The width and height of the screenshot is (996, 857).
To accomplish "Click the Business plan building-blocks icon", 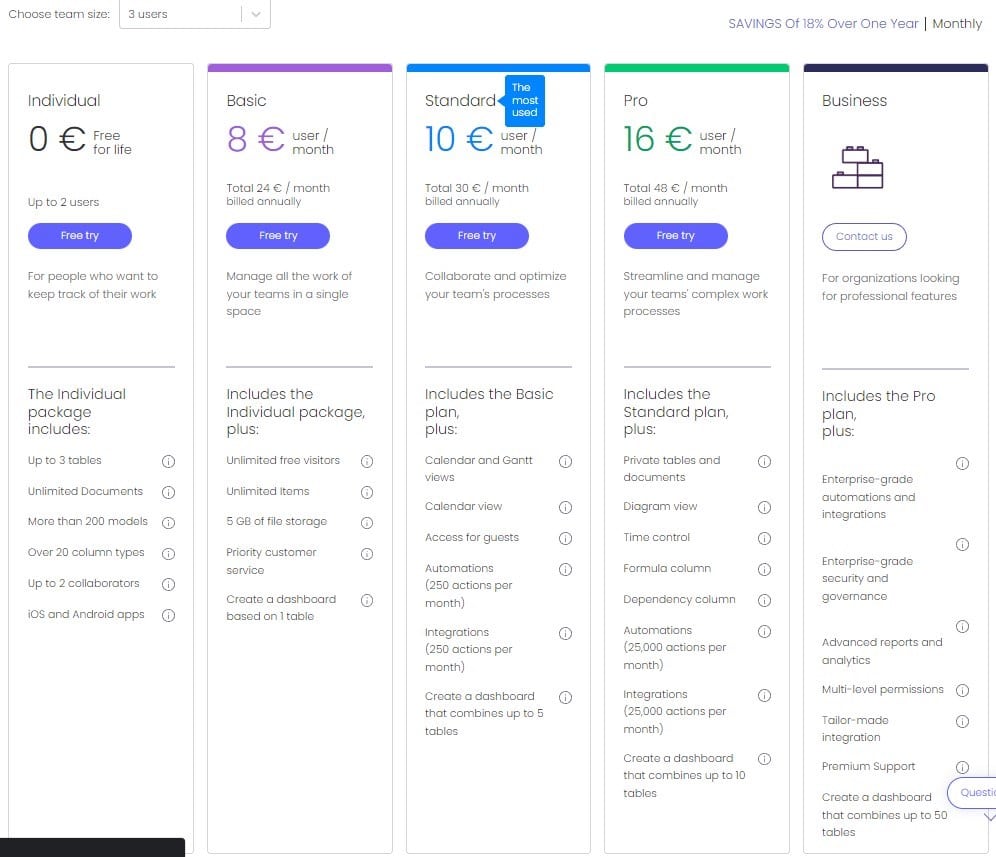I will tap(858, 167).
